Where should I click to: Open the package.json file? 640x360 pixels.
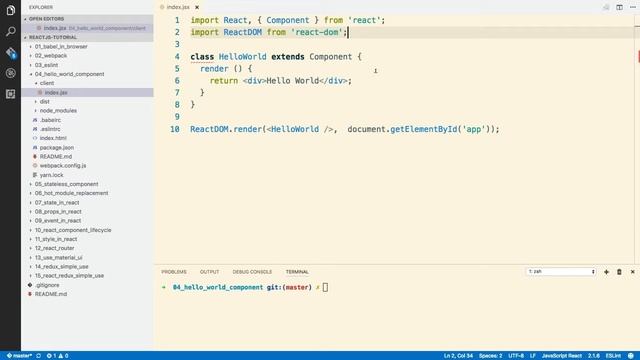57,147
